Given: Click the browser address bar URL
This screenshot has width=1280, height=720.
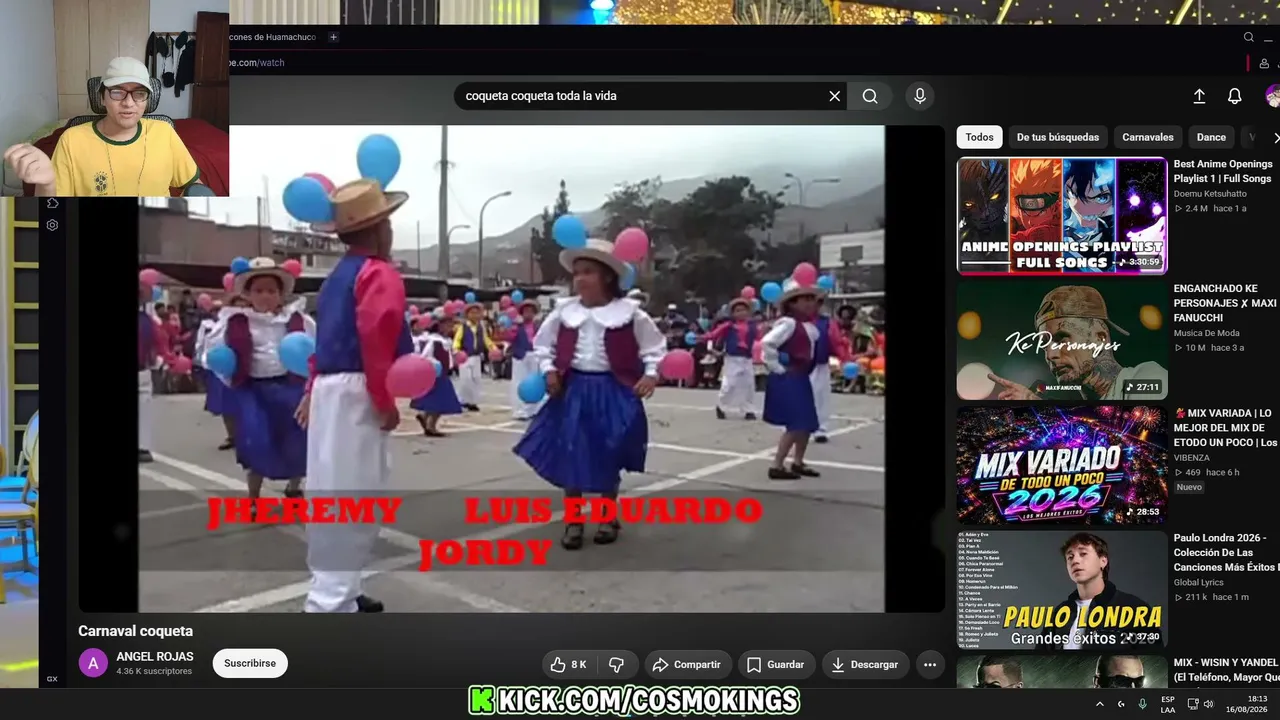Looking at the screenshot, I should [x=257, y=62].
